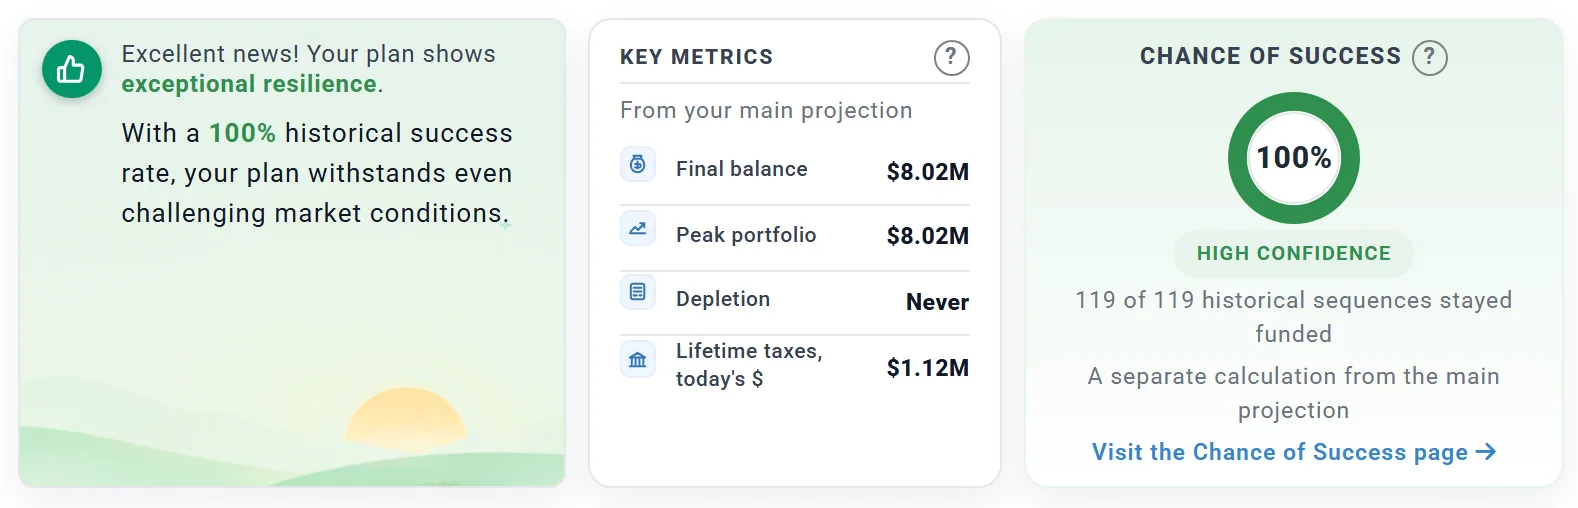
Task: Click "From your main projection" subtitle
Action: [766, 110]
